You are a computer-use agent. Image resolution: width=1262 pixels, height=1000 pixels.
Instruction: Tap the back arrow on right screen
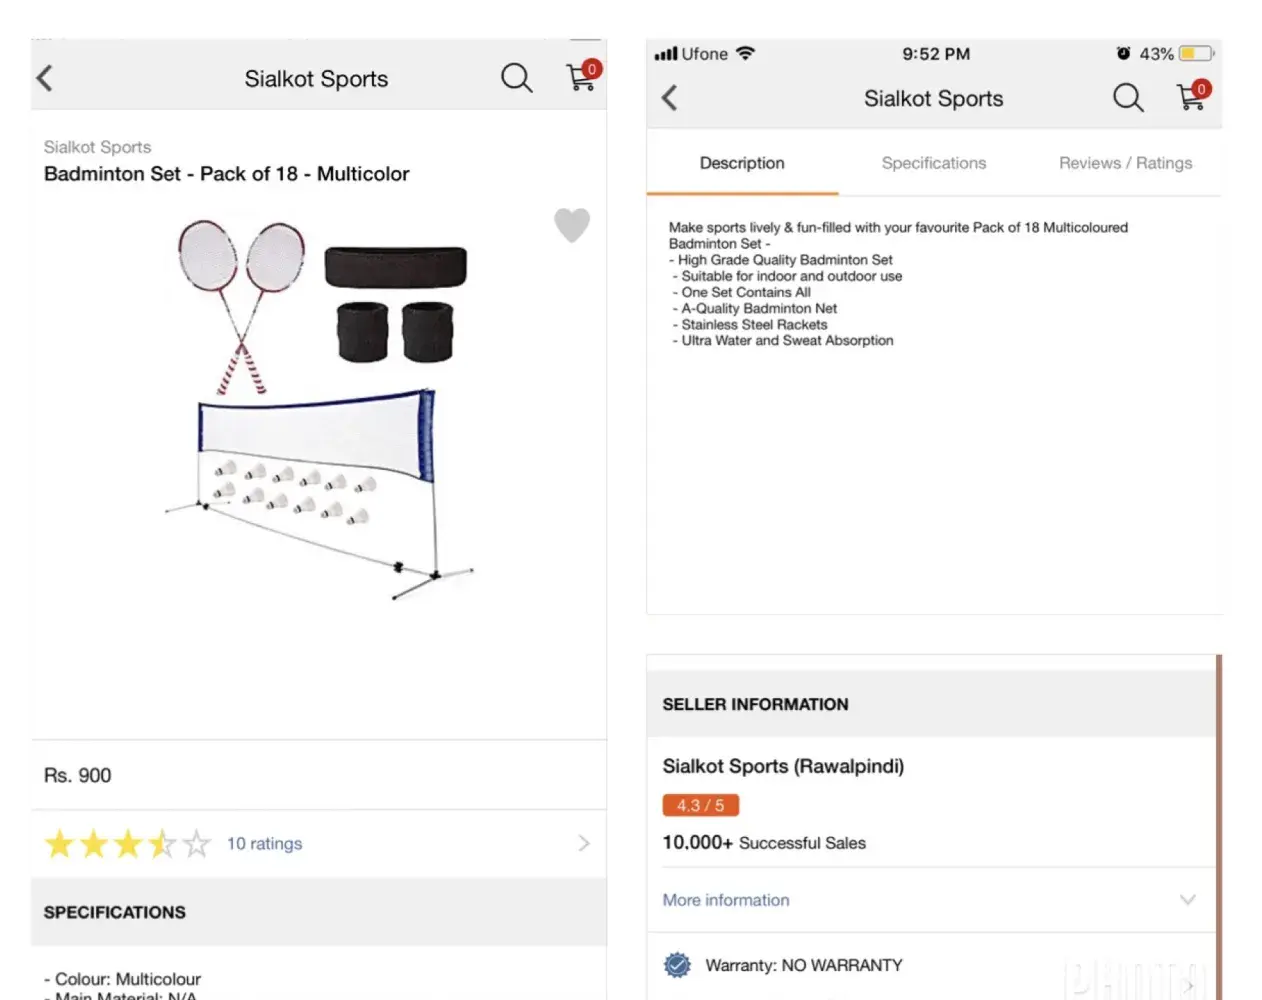pyautogui.click(x=670, y=98)
